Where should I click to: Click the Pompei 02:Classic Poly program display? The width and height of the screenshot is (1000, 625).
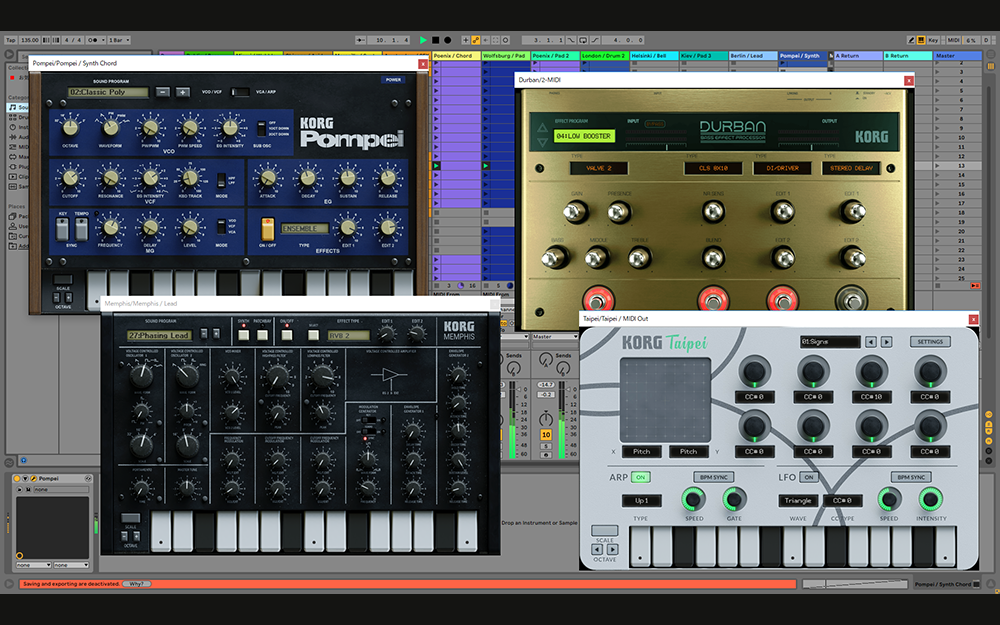pyautogui.click(x=108, y=92)
